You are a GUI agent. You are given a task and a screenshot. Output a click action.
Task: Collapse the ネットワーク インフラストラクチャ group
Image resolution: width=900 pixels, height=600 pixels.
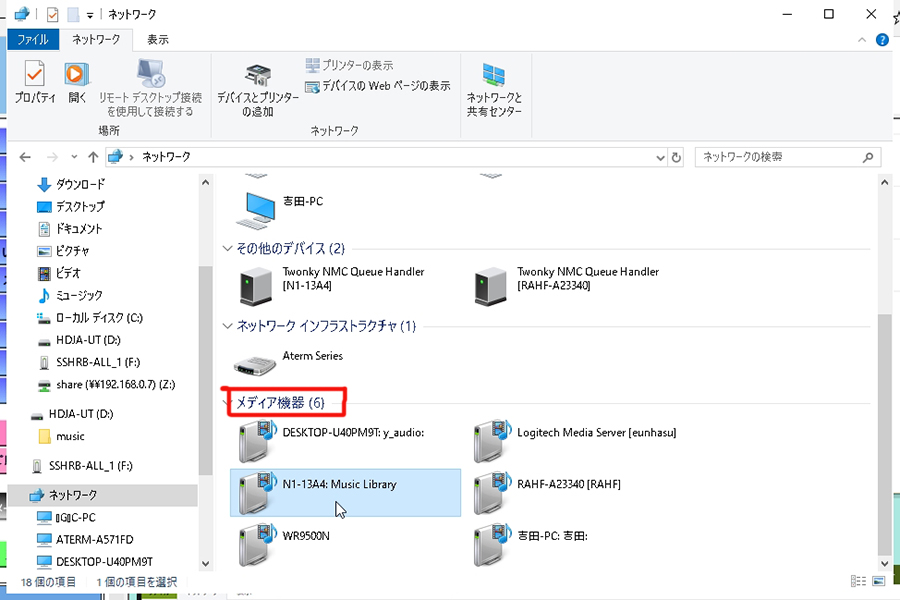(227, 327)
